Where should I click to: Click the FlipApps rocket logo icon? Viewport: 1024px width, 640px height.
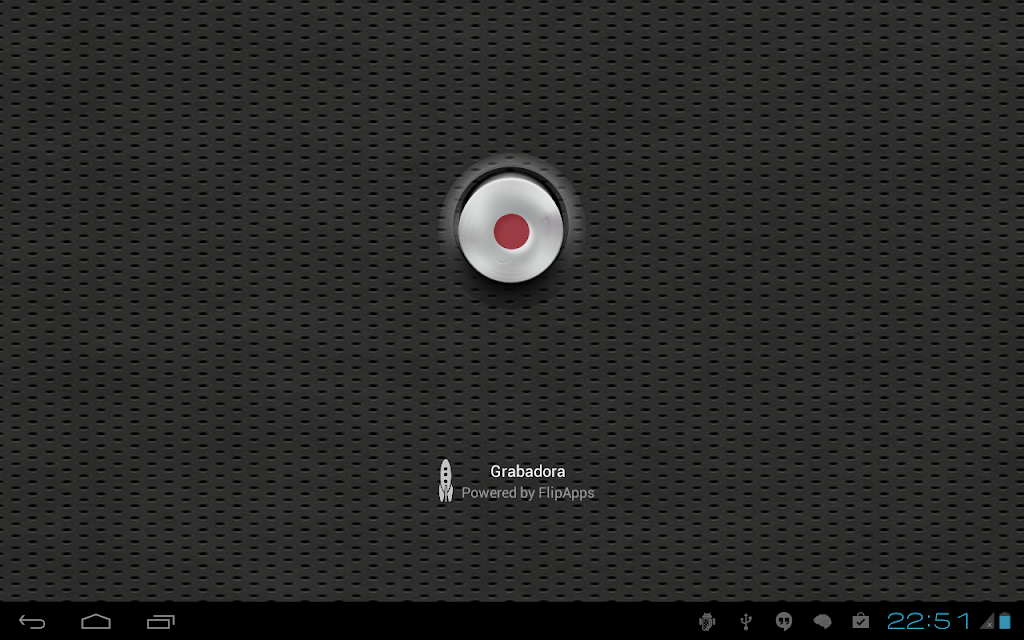pyautogui.click(x=445, y=481)
